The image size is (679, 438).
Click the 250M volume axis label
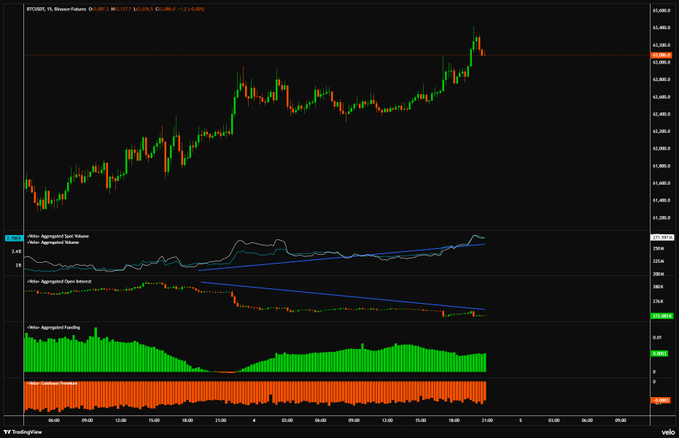pos(658,248)
